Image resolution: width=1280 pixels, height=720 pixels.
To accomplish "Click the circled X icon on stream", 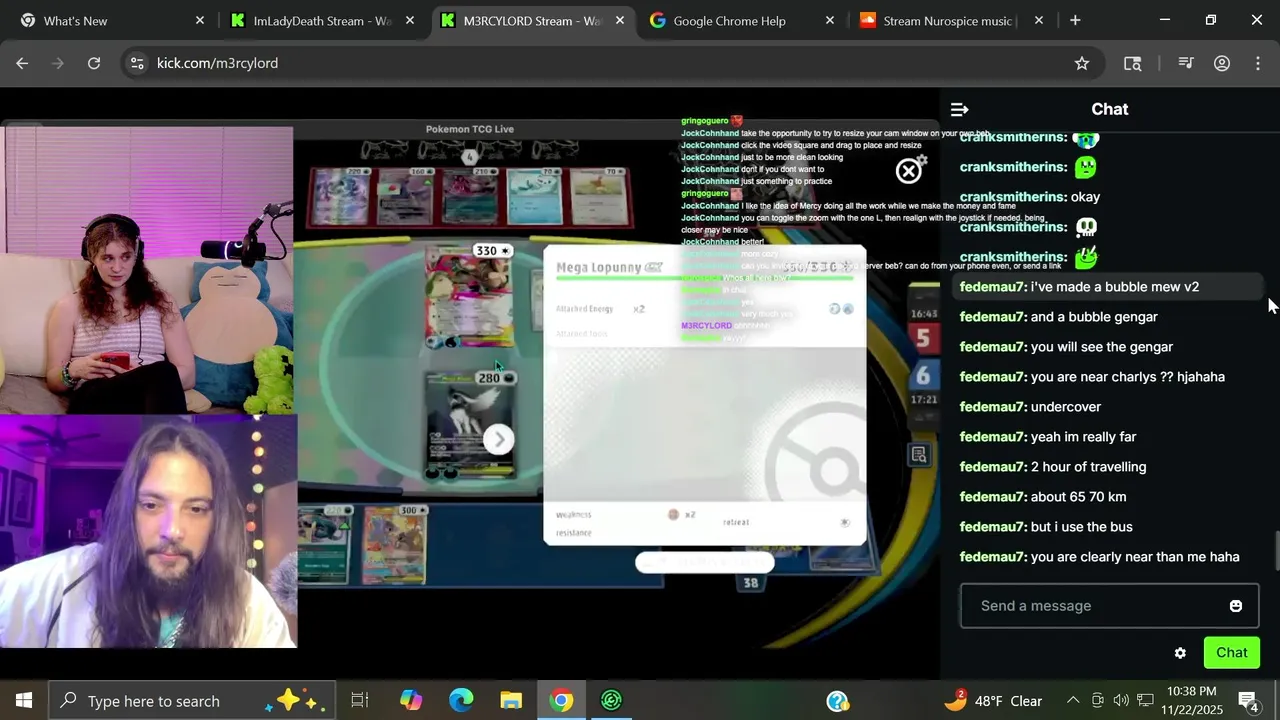I will click(x=908, y=171).
